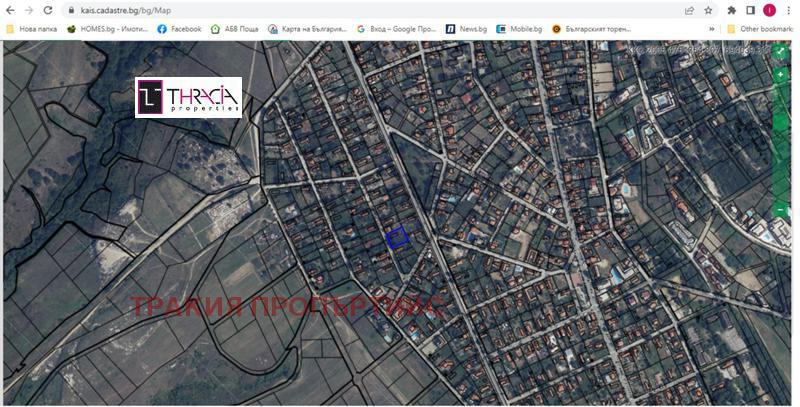Select the blue outlined parcel on map

[397, 237]
